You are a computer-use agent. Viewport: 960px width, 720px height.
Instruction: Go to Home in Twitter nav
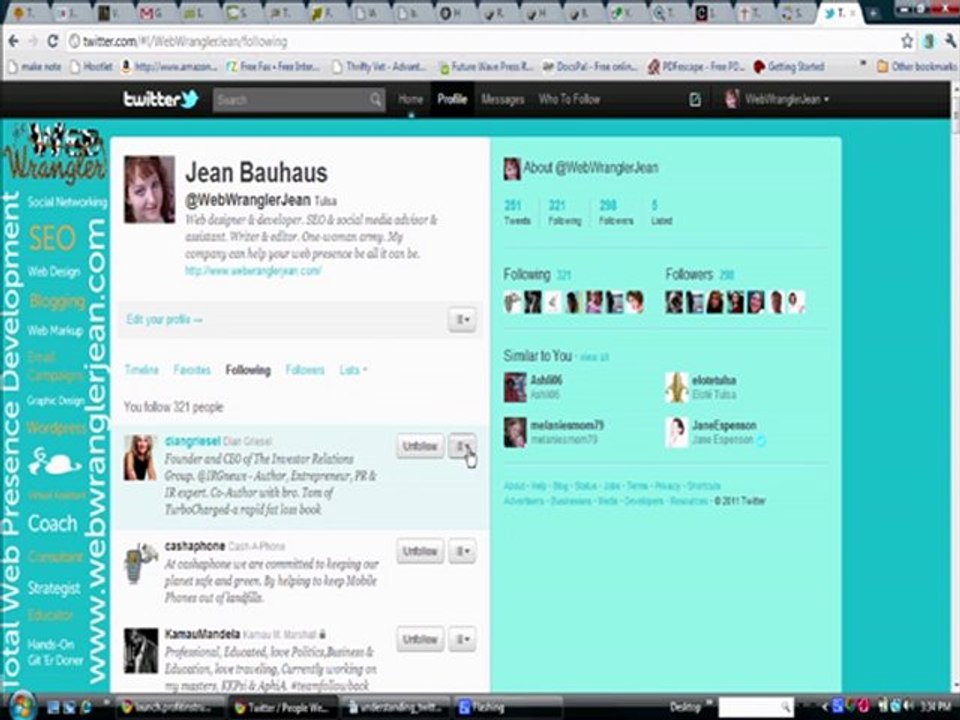[410, 99]
